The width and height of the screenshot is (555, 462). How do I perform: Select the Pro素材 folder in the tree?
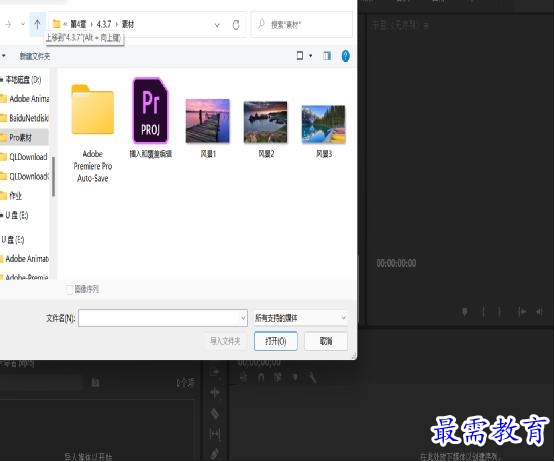point(24,137)
